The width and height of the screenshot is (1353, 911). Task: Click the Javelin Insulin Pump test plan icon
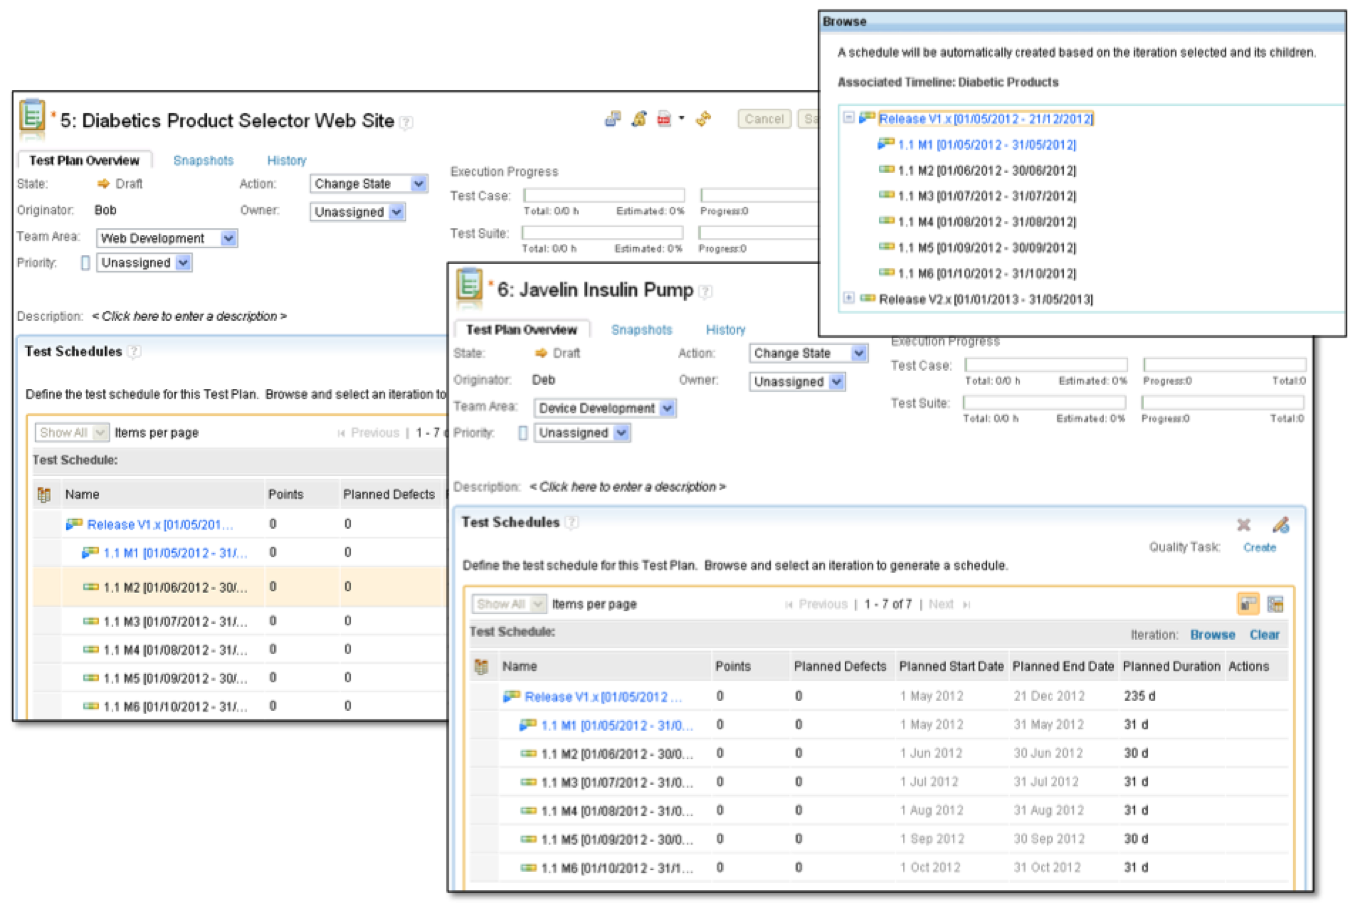(469, 287)
